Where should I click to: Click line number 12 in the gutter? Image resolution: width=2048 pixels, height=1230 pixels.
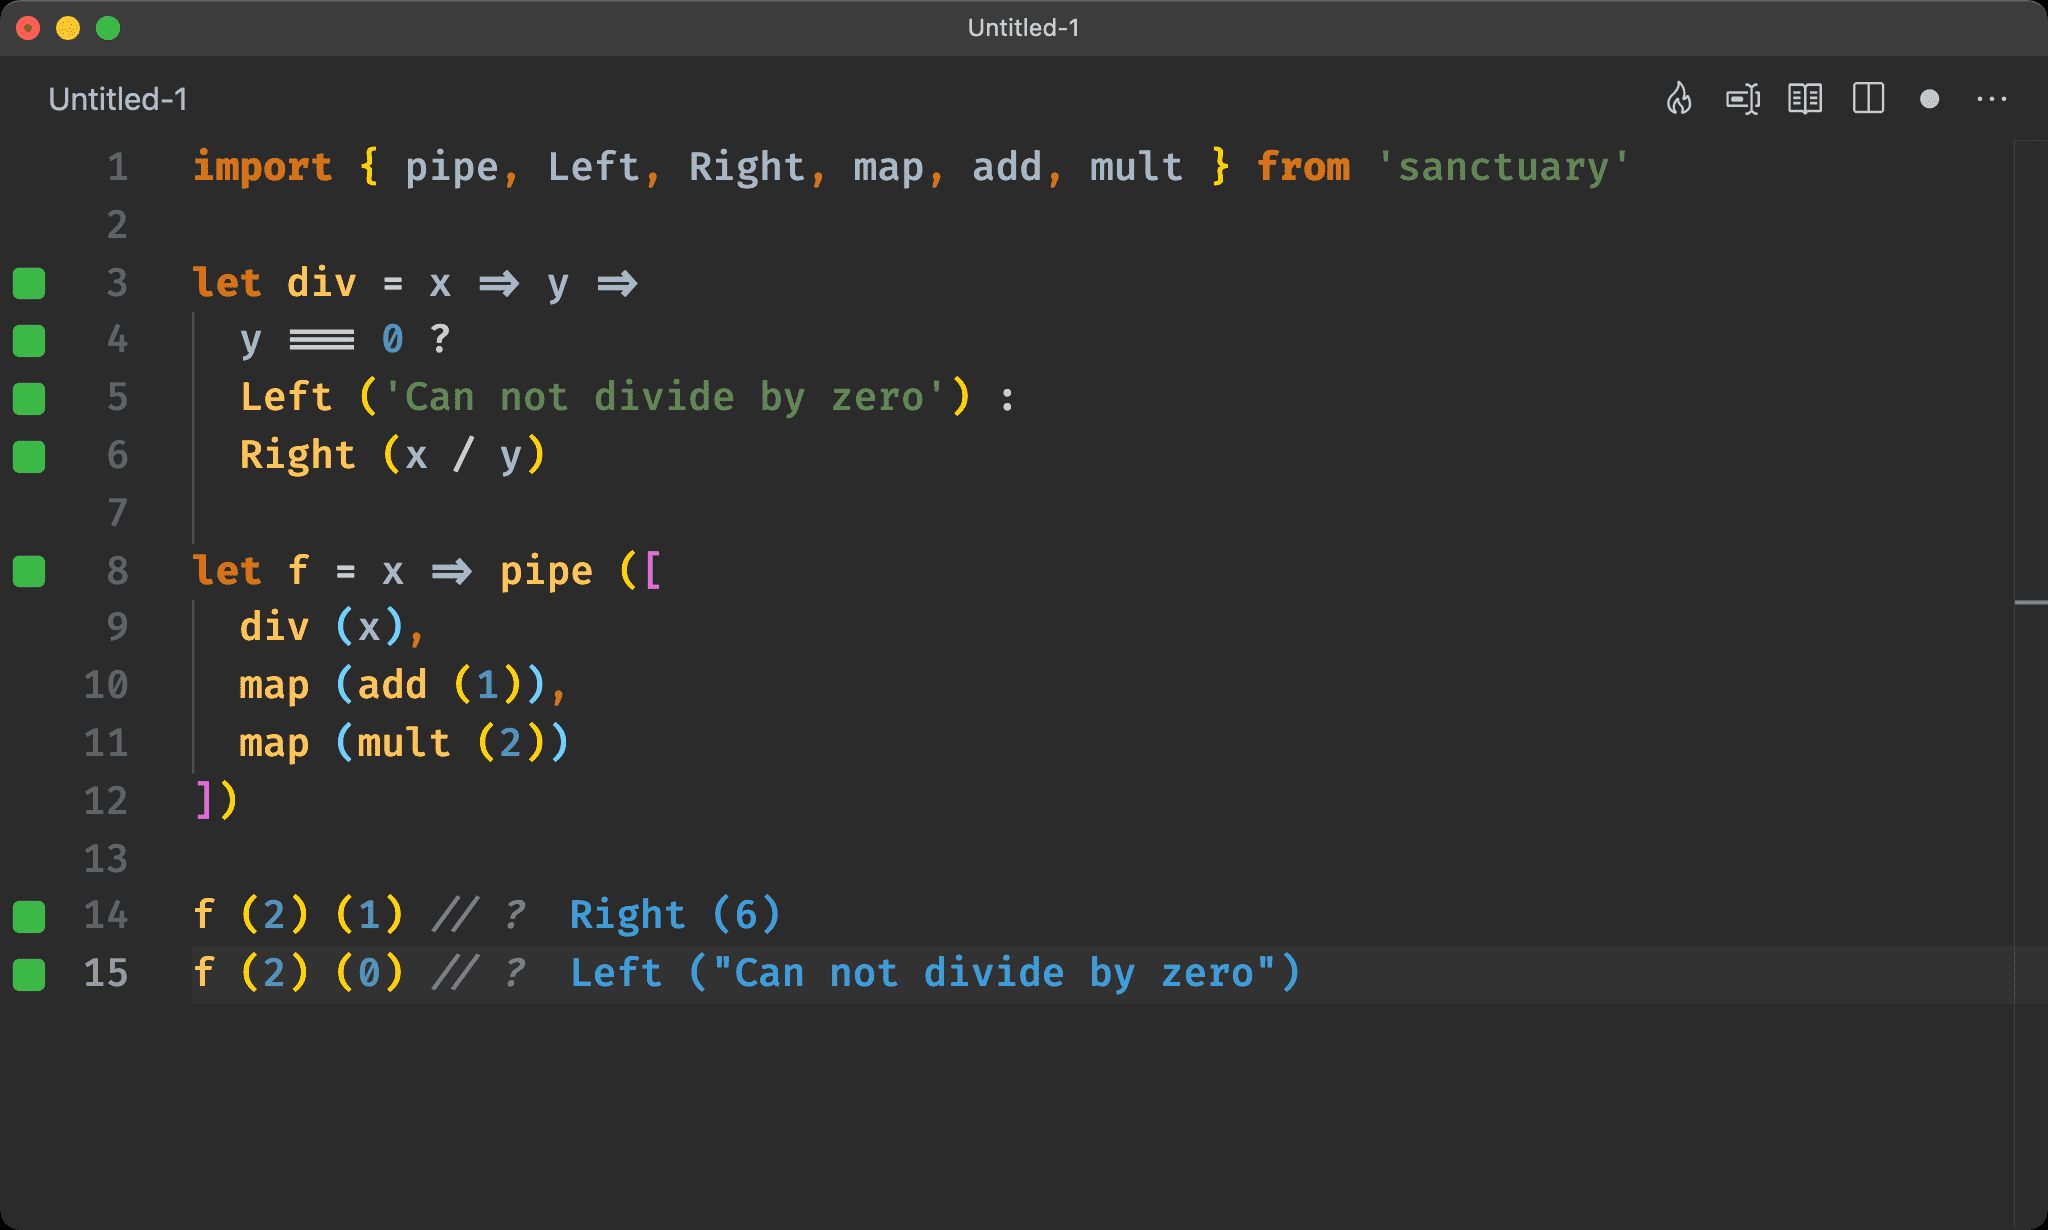[x=106, y=801]
